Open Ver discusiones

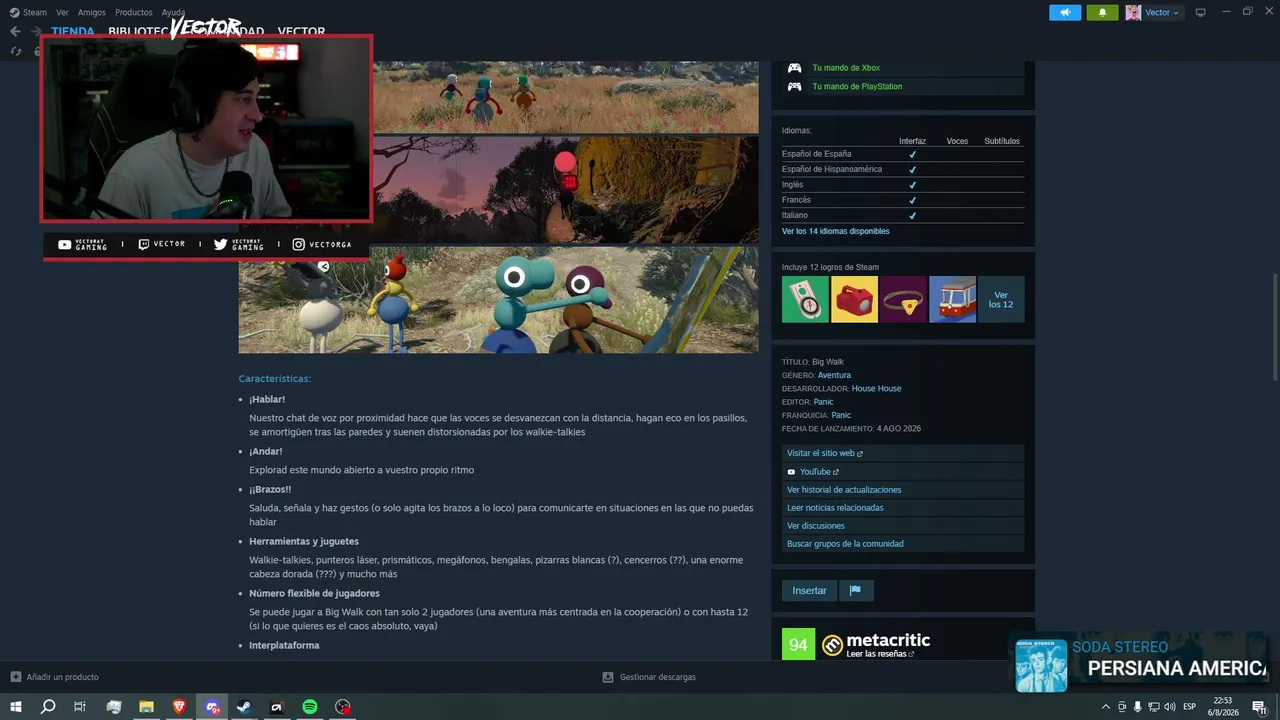pos(903,526)
